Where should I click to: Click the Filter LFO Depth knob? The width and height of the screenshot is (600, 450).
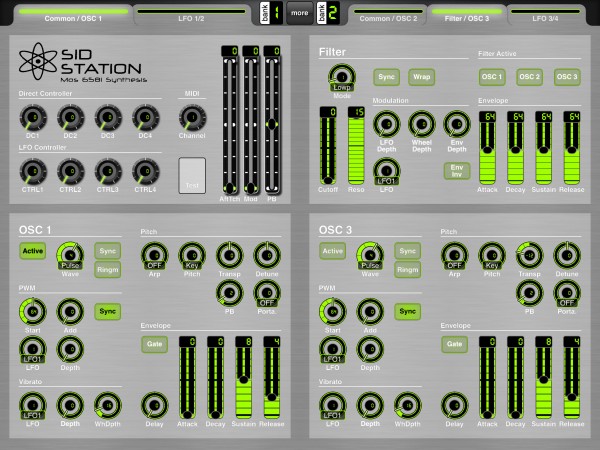click(x=386, y=124)
